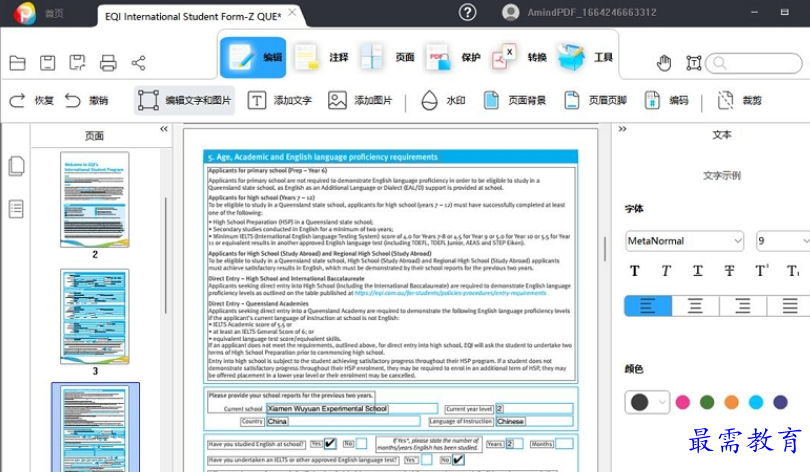Select the Hand pan tool
The width and height of the screenshot is (810, 472).
coord(664,63)
